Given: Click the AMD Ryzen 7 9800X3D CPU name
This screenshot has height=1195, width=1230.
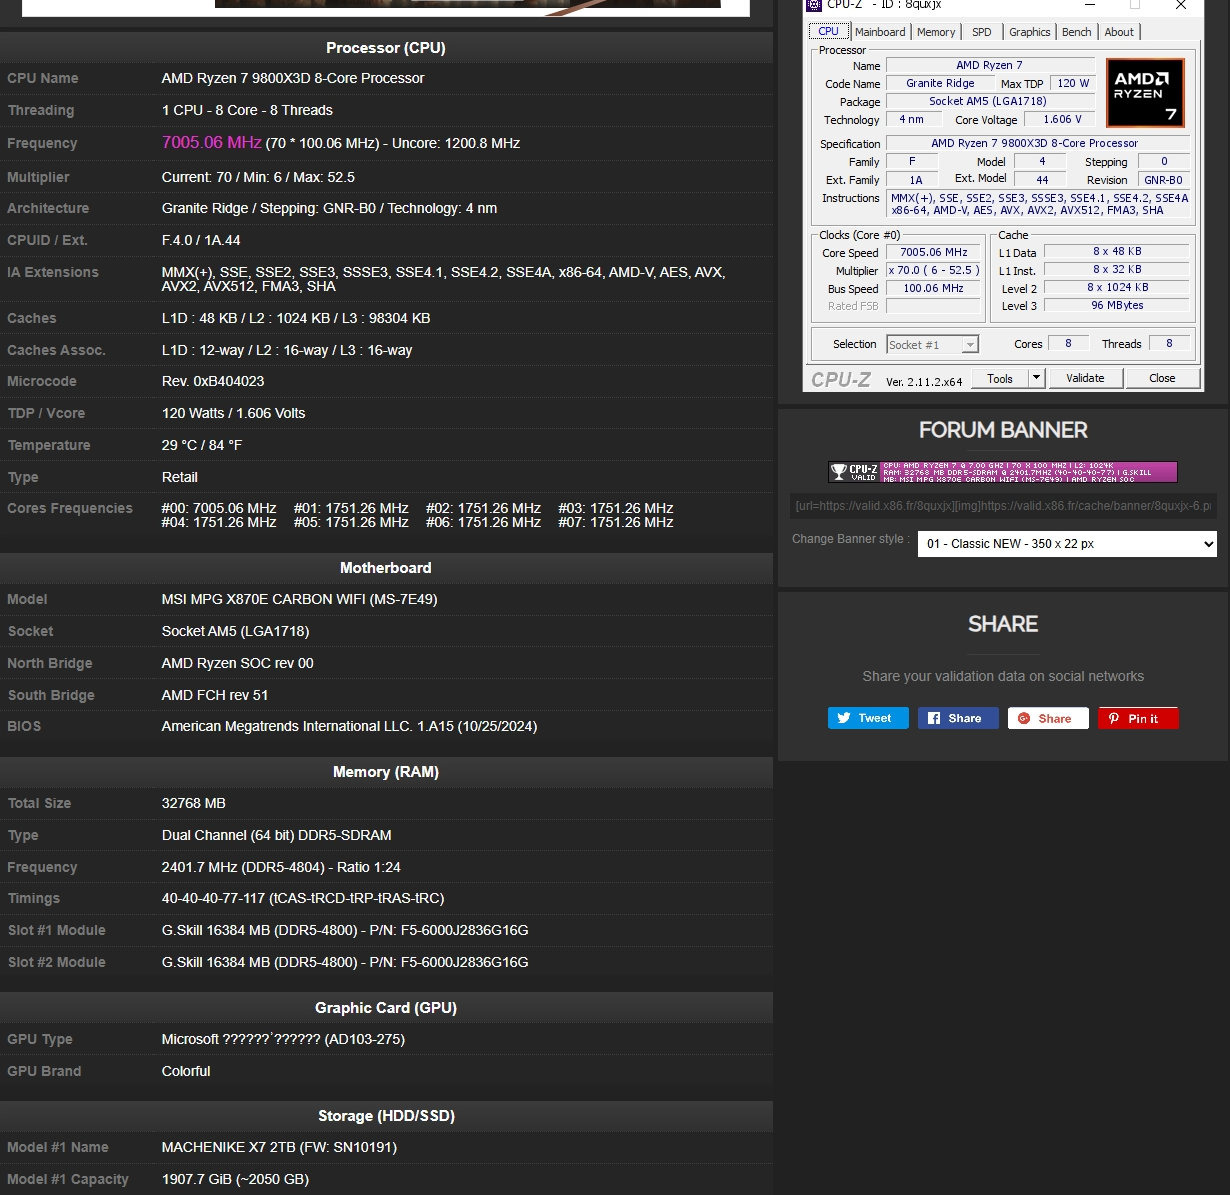Looking at the screenshot, I should (293, 78).
